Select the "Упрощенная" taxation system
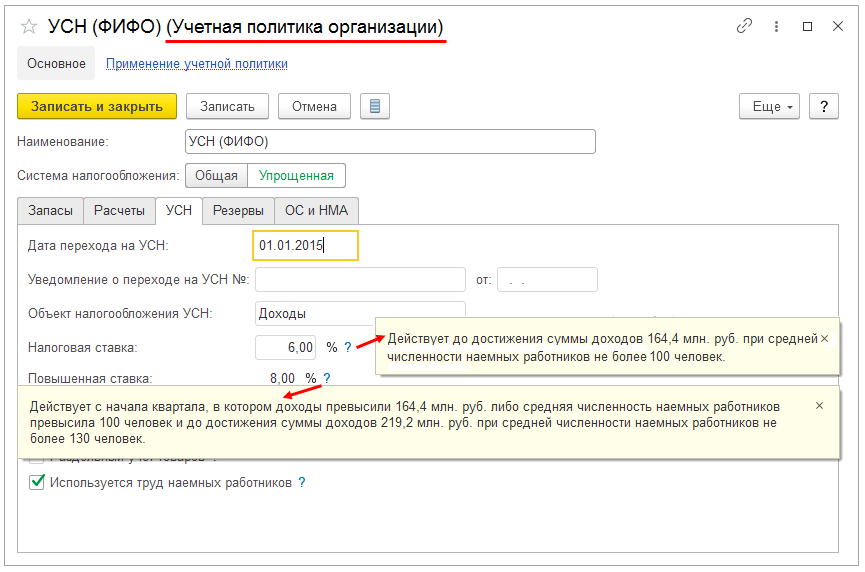865x572 pixels. [x=296, y=176]
